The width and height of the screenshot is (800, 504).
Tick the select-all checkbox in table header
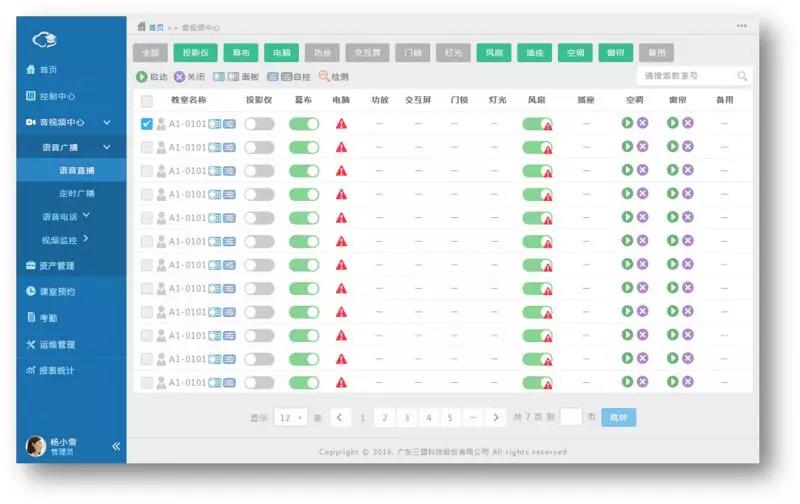[x=147, y=101]
